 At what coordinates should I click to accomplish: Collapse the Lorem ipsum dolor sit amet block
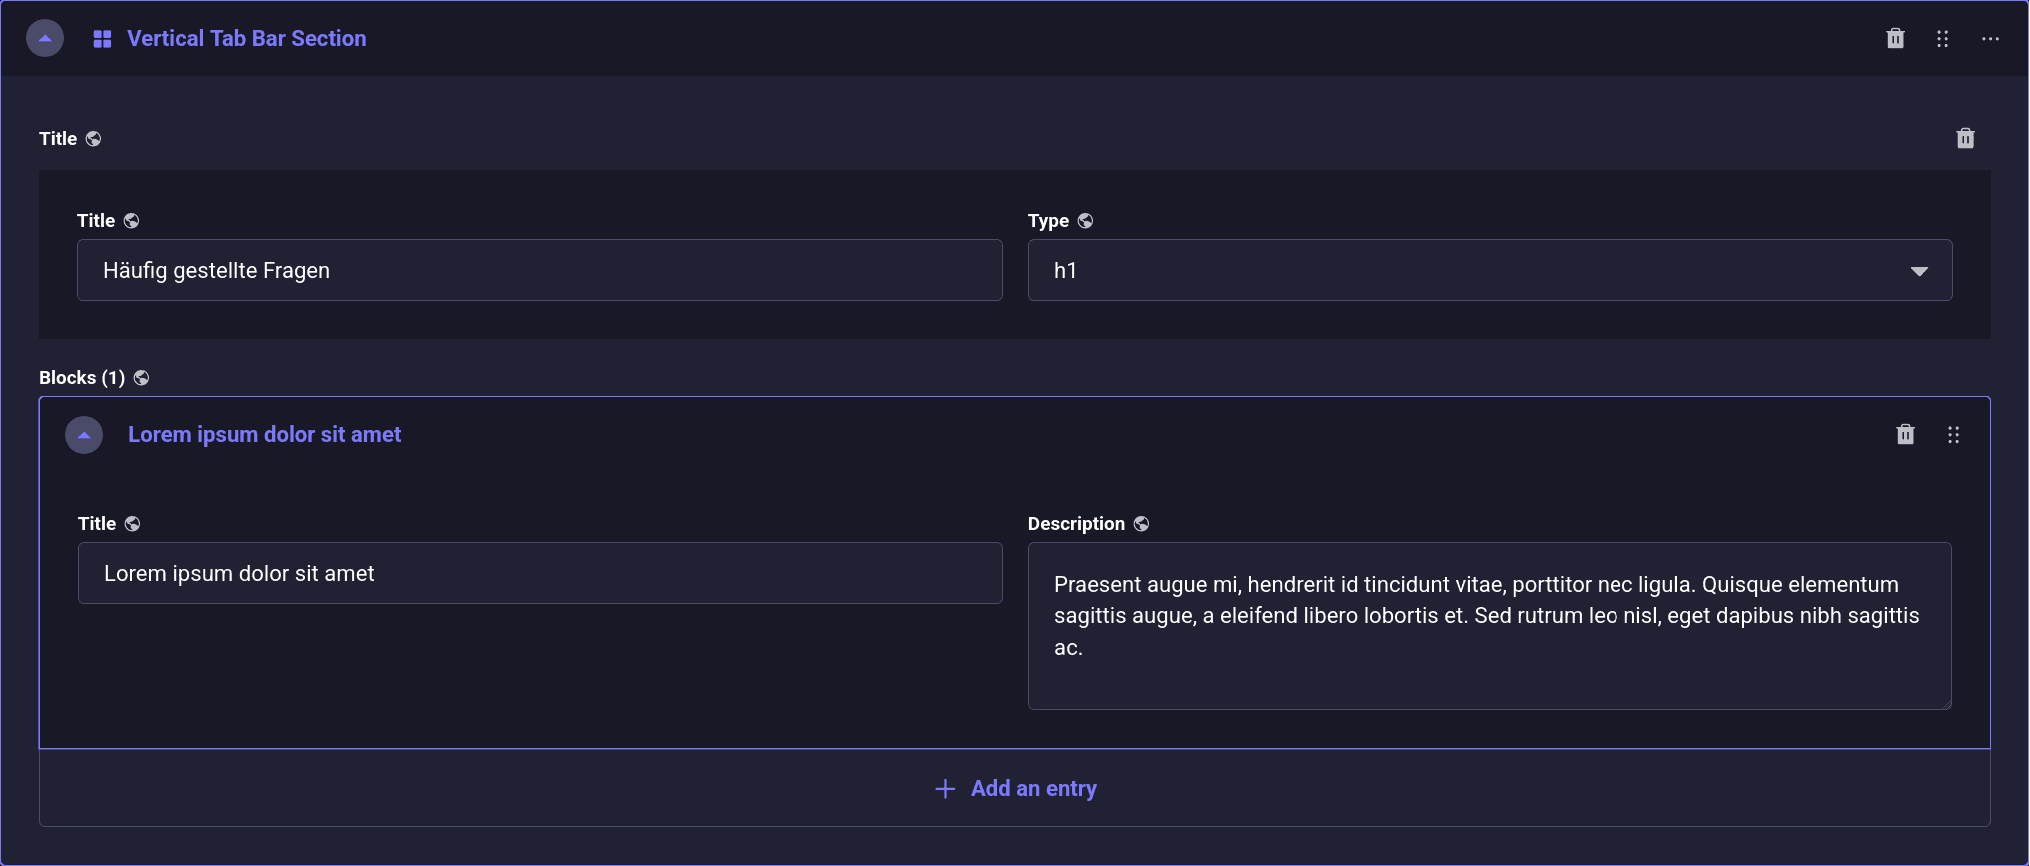(x=84, y=435)
